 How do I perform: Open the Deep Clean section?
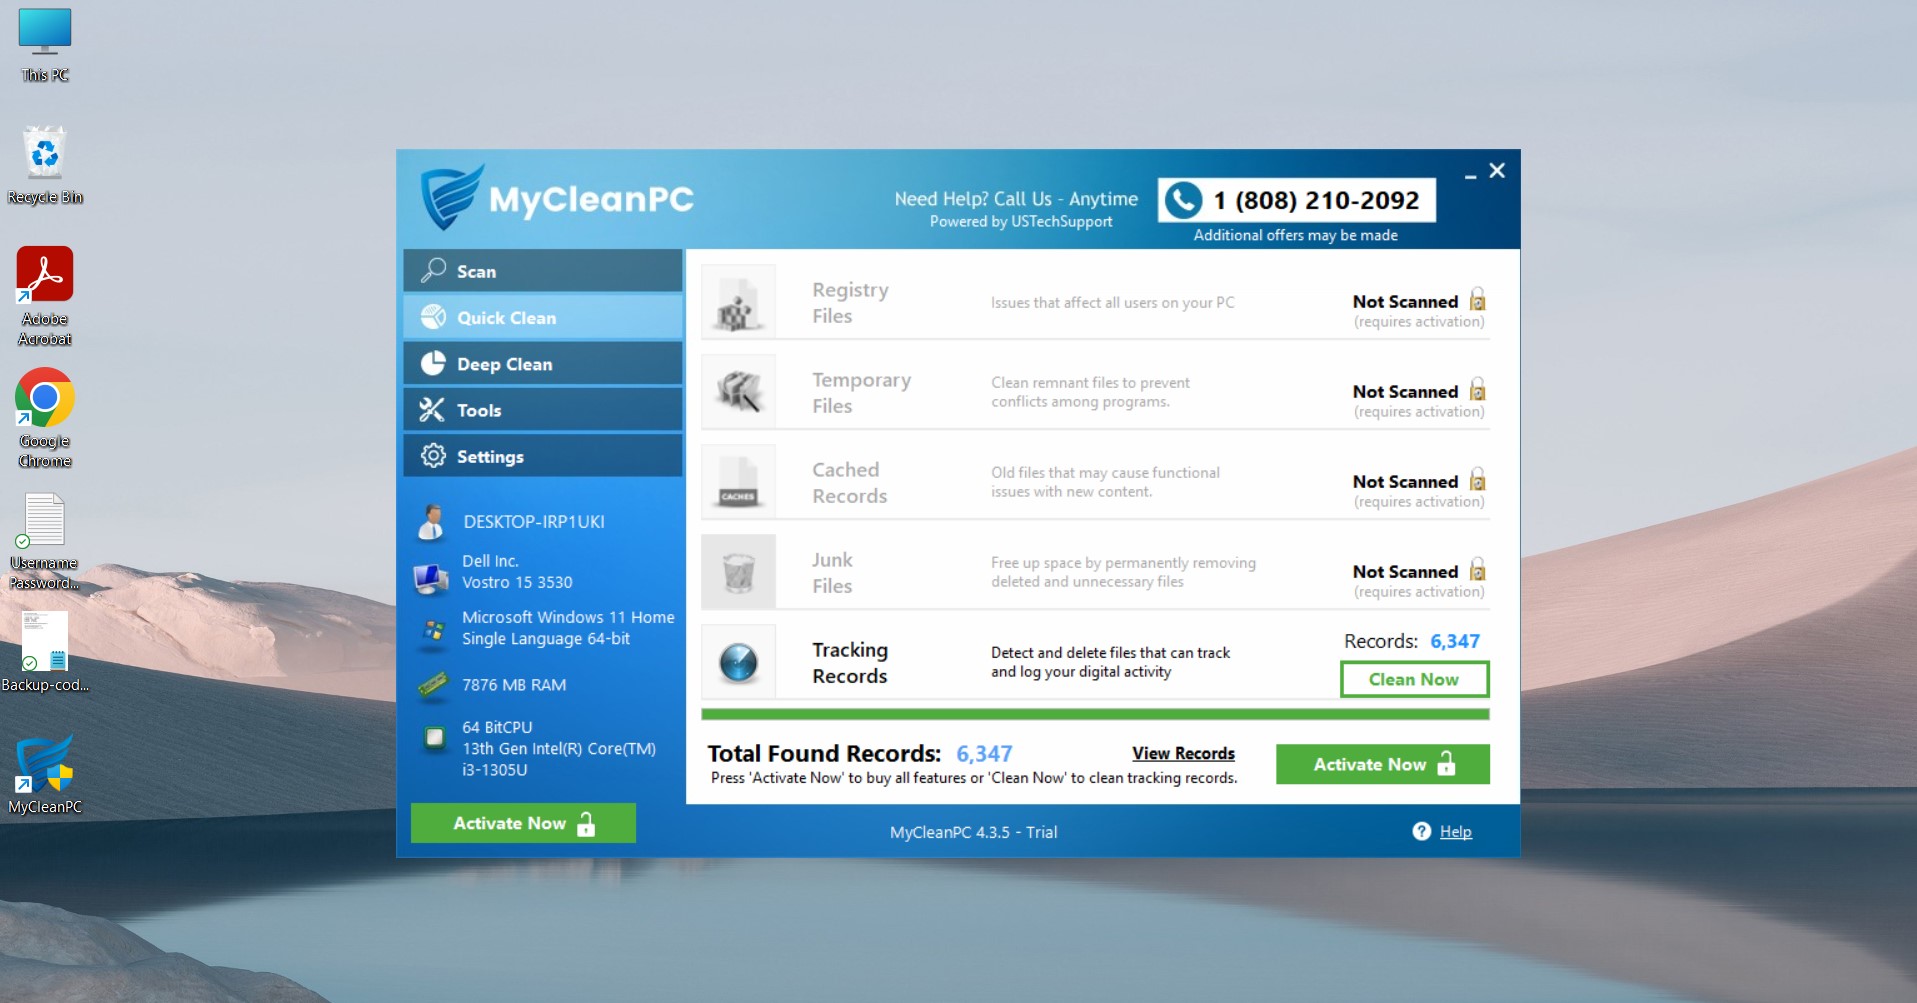coord(543,364)
